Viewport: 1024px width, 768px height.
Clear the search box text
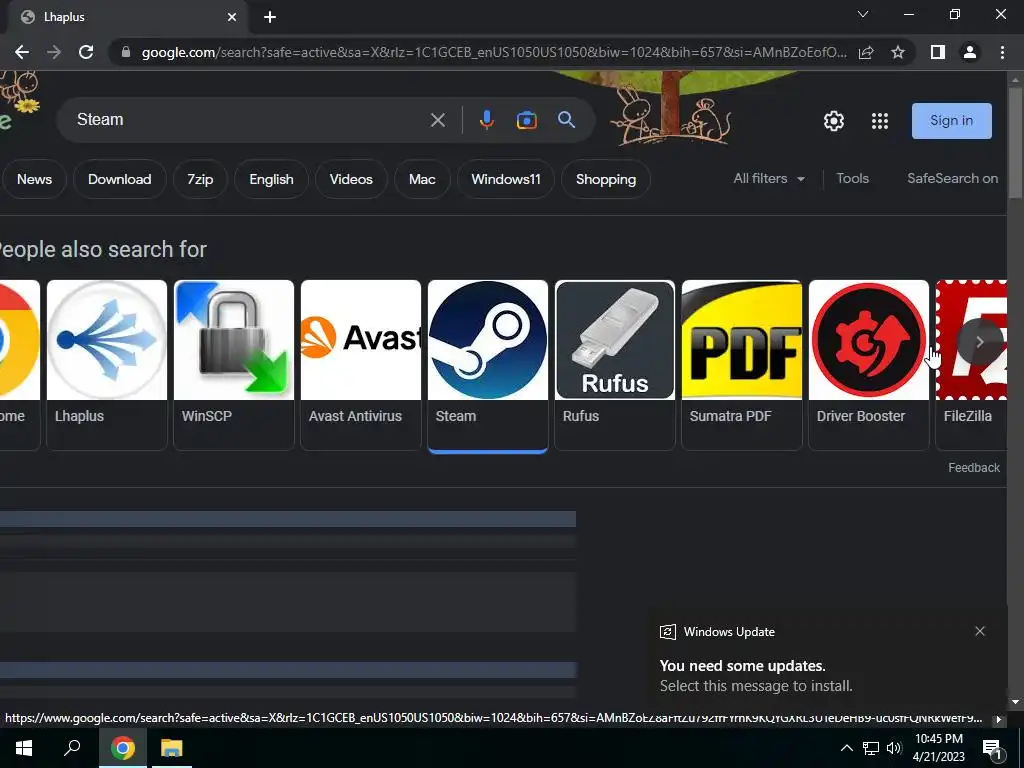(x=438, y=120)
